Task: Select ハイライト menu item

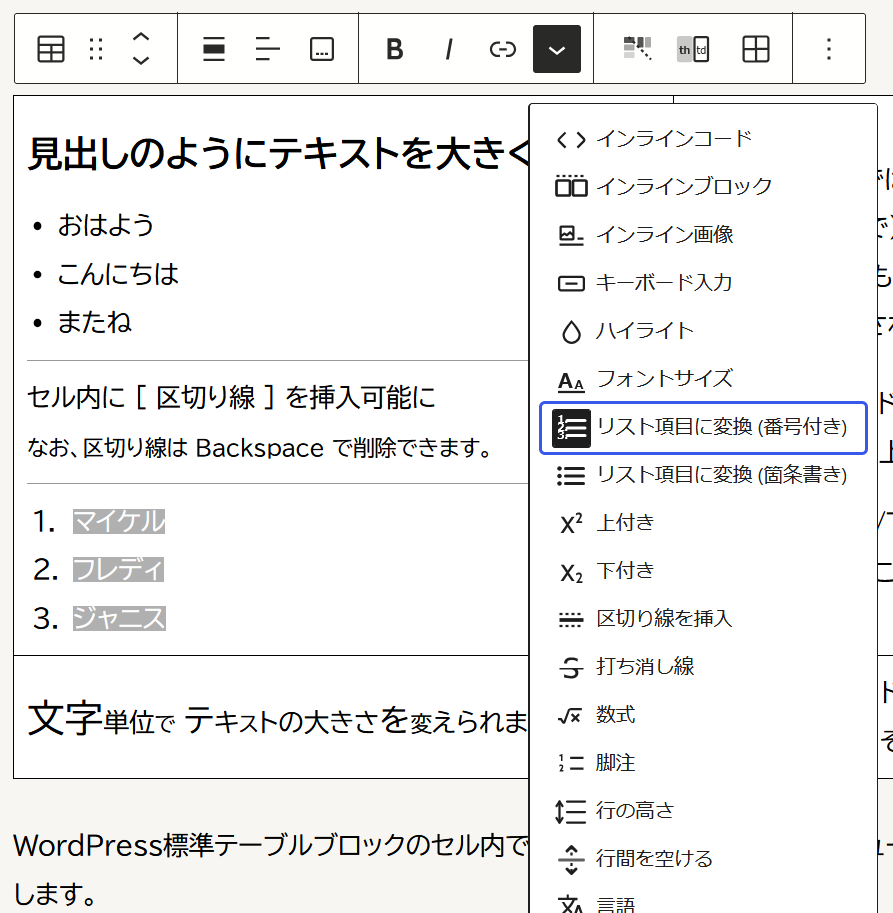Action: coord(703,331)
